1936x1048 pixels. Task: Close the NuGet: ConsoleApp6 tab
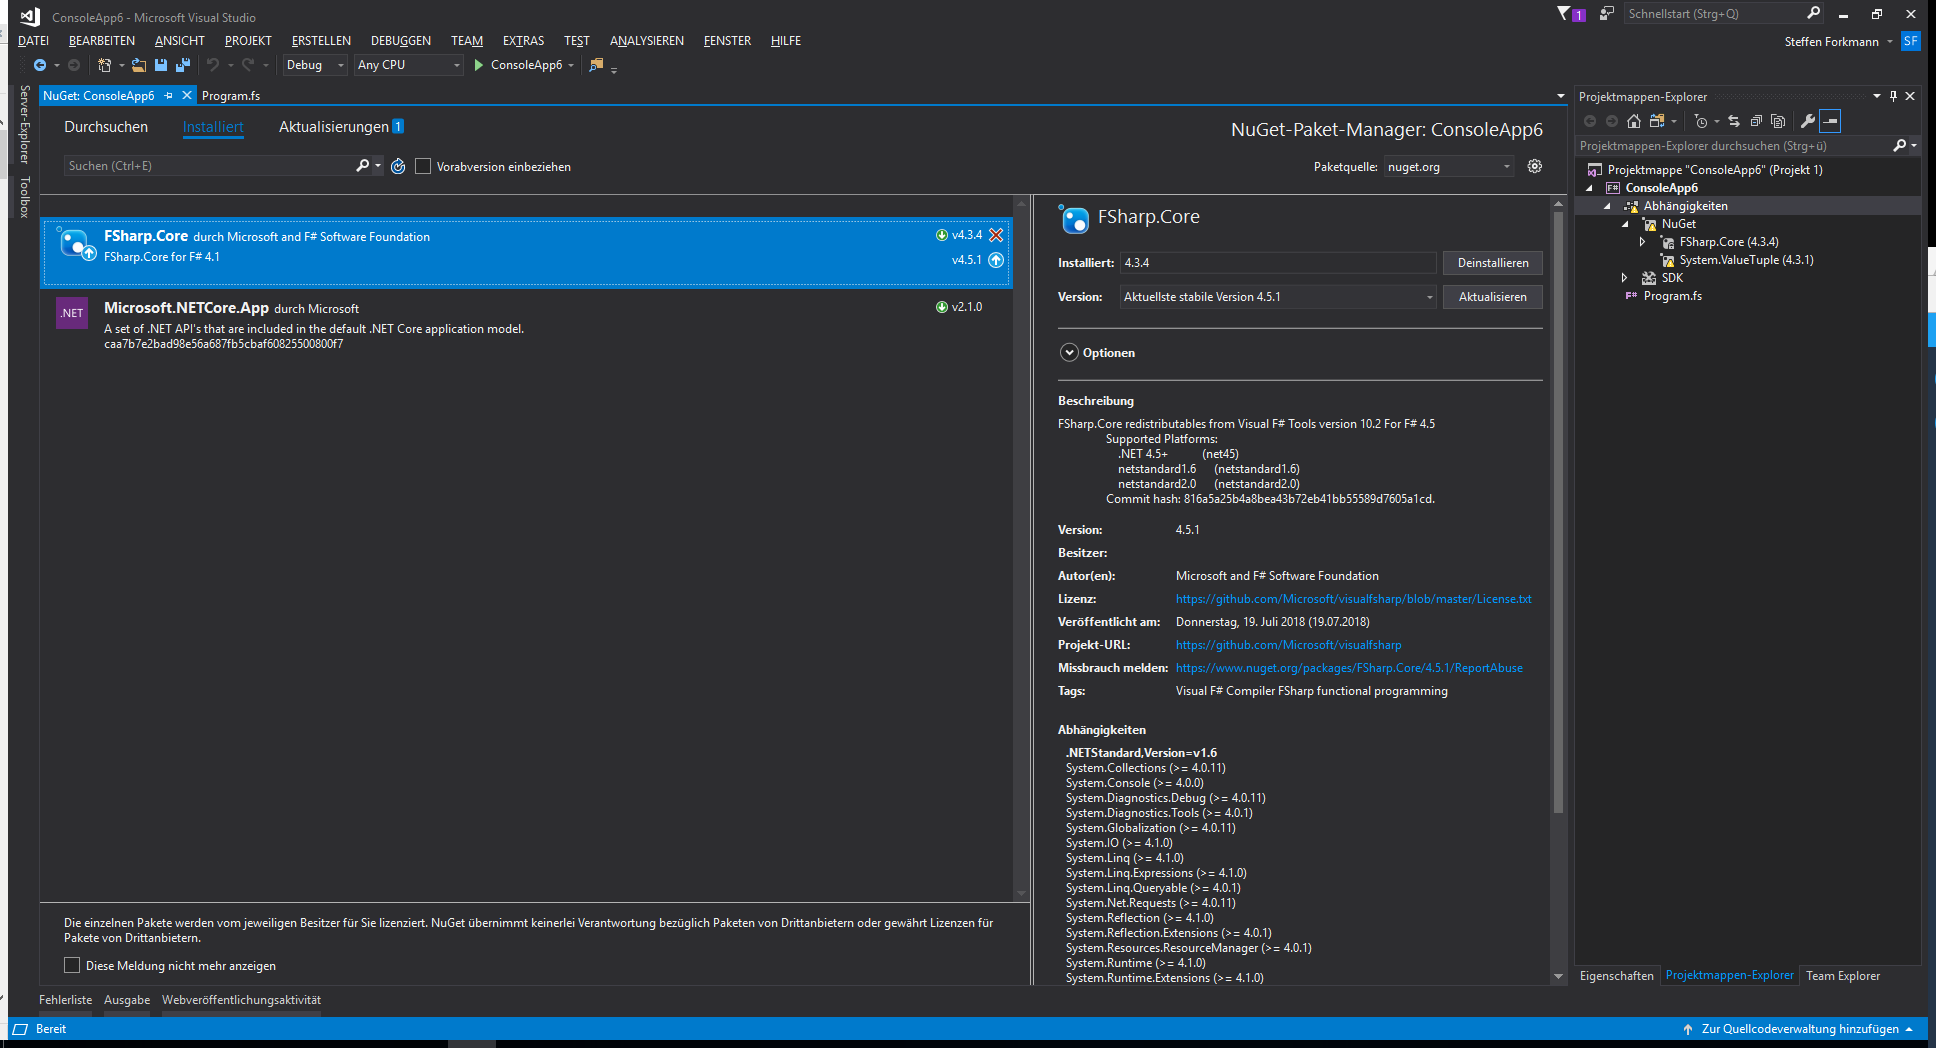coord(187,95)
